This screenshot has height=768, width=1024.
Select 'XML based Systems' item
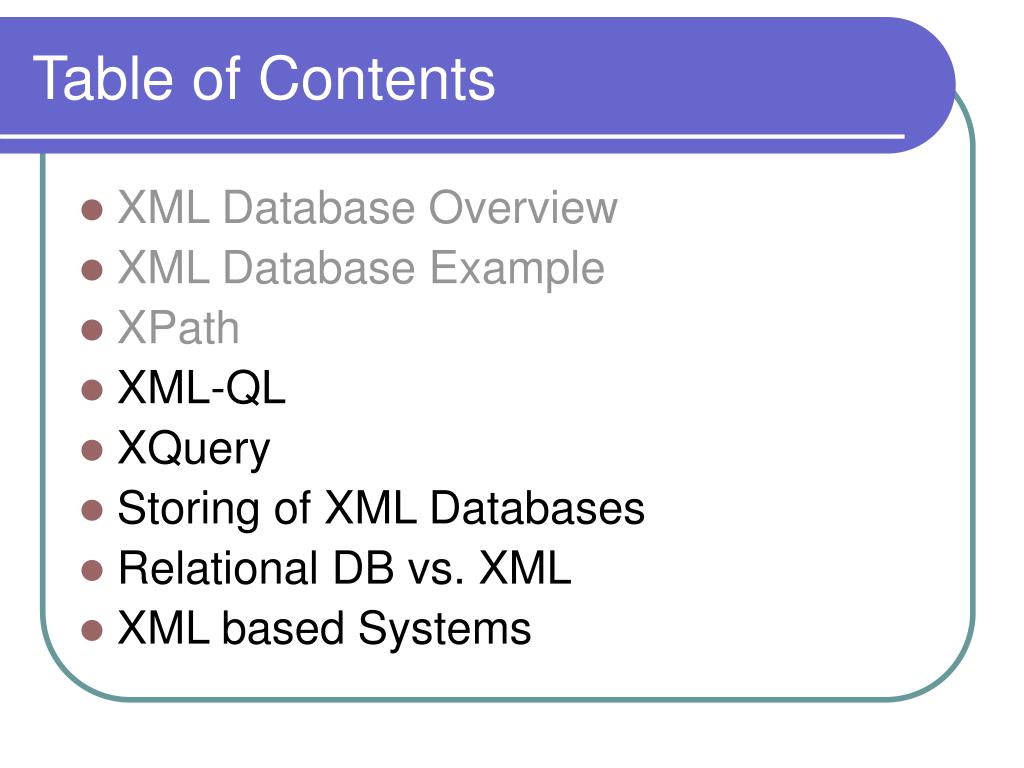[x=325, y=629]
